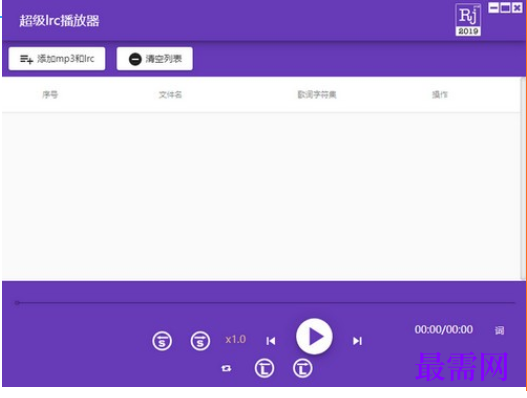This screenshot has height=398, width=527.
Task: Click the 操作 column header
Action: pyautogui.click(x=440, y=94)
